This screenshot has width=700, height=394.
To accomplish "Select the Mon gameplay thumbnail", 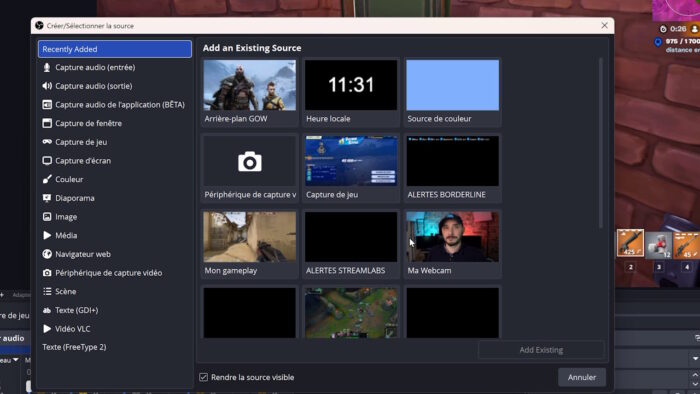I will [250, 237].
